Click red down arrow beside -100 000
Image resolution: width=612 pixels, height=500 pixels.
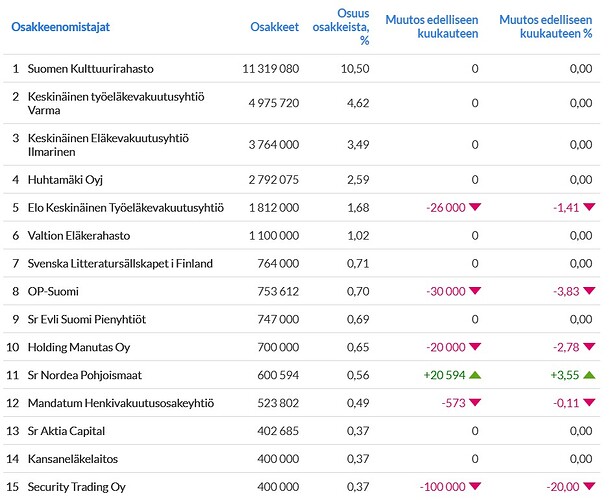click(475, 486)
